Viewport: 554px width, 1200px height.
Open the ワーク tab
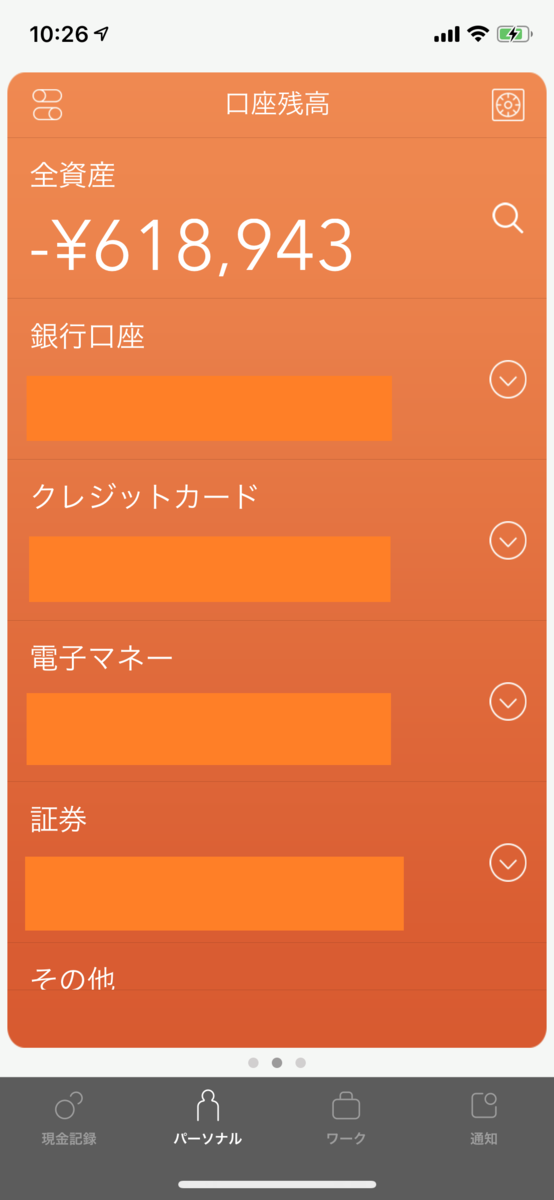click(x=346, y=1118)
